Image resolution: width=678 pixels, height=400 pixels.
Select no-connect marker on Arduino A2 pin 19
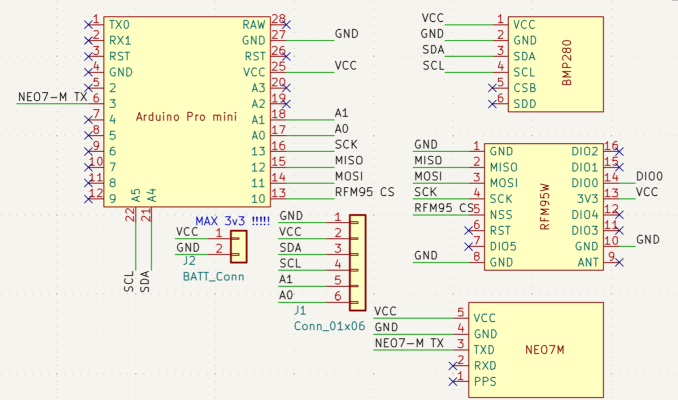(x=286, y=104)
